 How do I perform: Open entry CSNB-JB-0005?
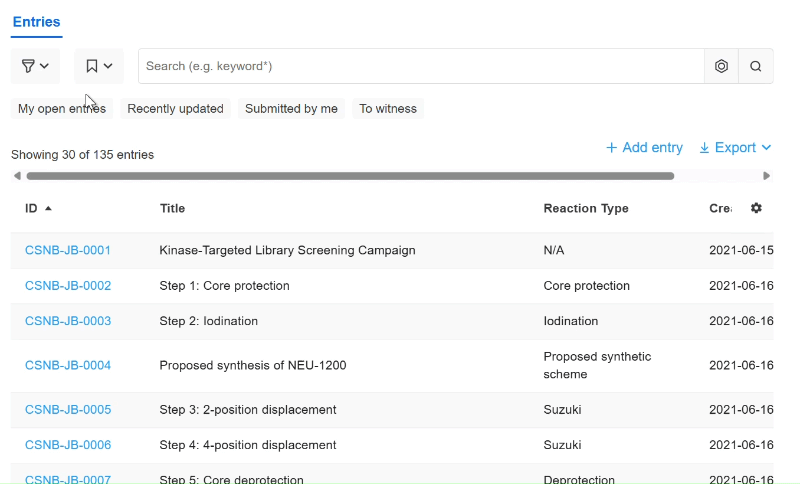68,410
